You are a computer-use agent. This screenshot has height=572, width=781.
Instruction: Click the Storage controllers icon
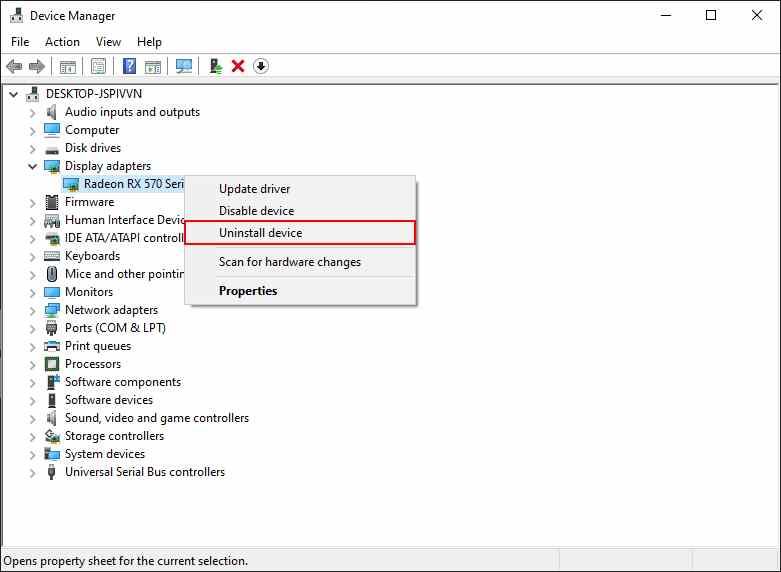click(52, 436)
